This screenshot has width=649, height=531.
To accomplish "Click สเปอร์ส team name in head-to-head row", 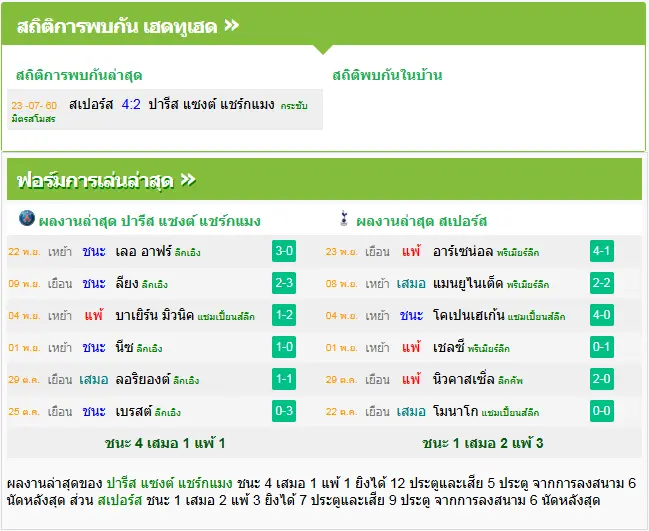I will (91, 104).
